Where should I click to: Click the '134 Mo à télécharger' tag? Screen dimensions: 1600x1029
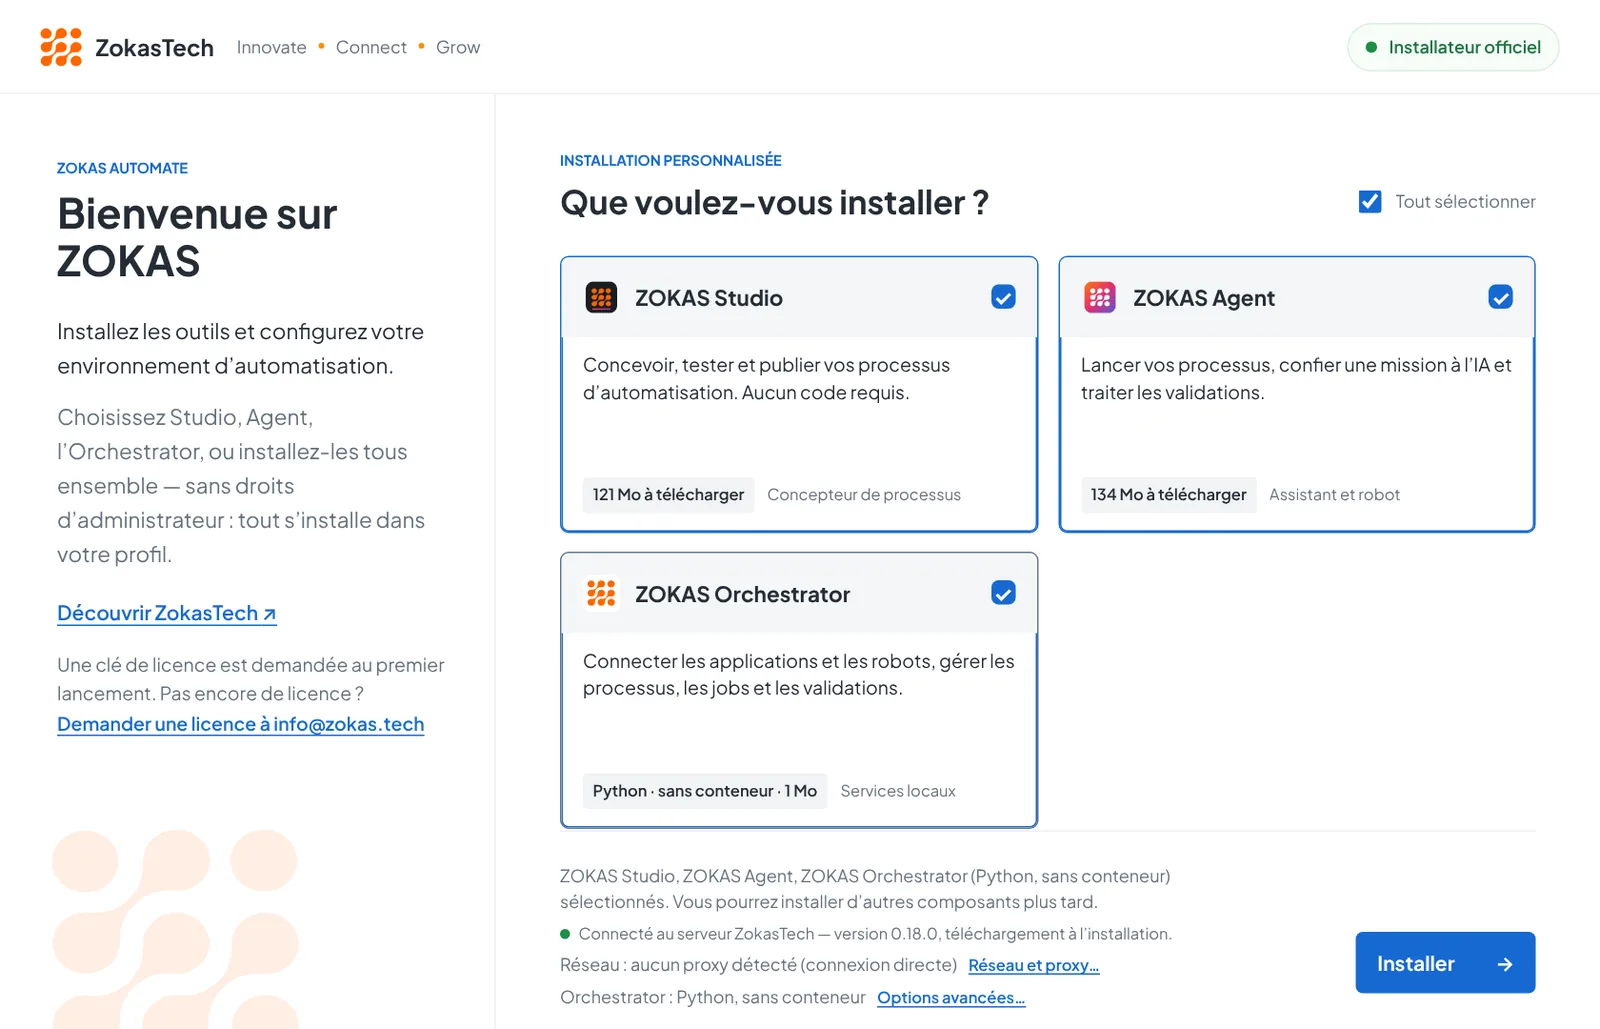(x=1168, y=495)
